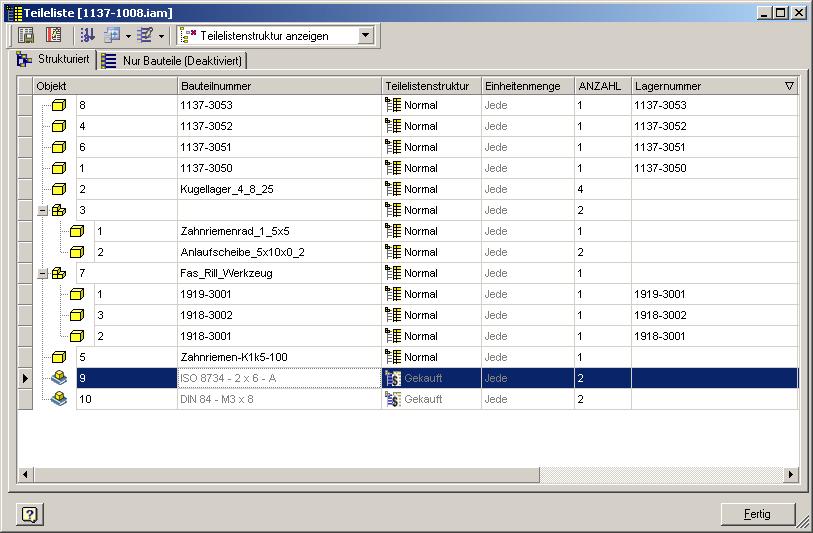Screen dimensions: 813x533
Task: Click part icon of 1137-3053 row
Action: pos(59,105)
